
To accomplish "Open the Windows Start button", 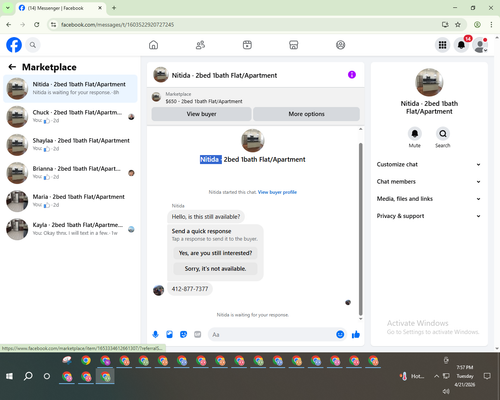I will [9, 376].
